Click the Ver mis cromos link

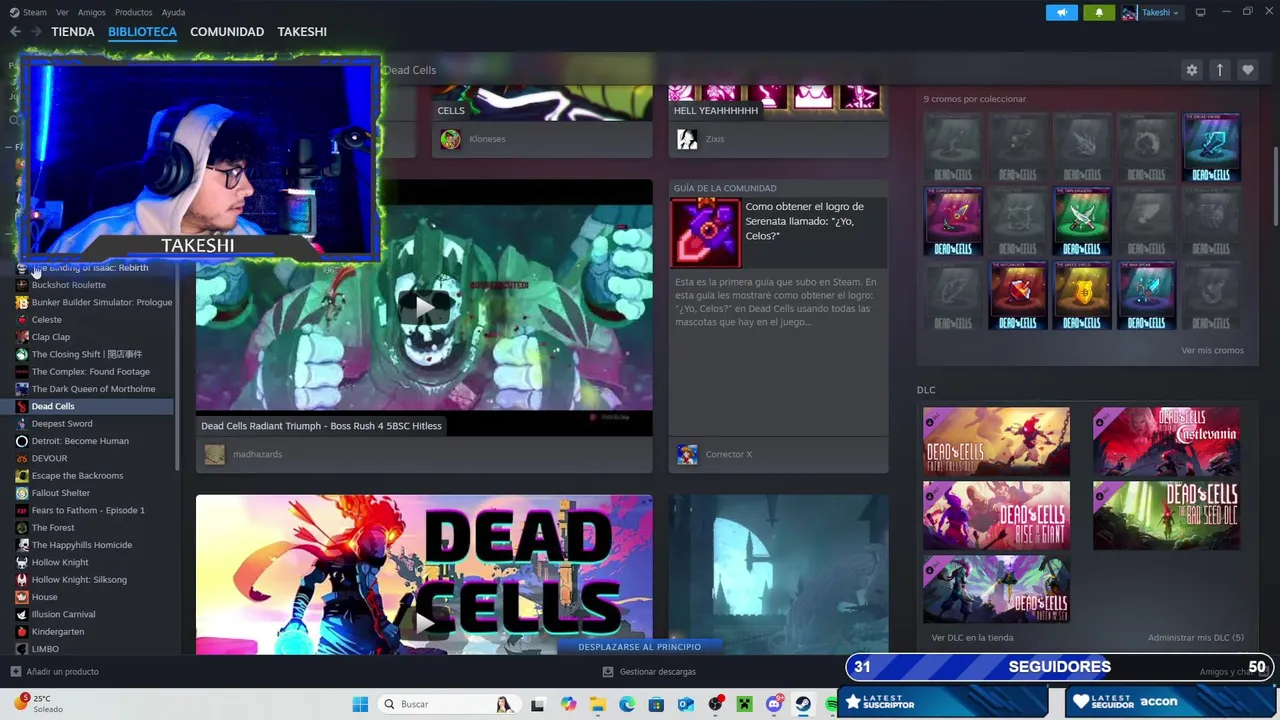1212,350
